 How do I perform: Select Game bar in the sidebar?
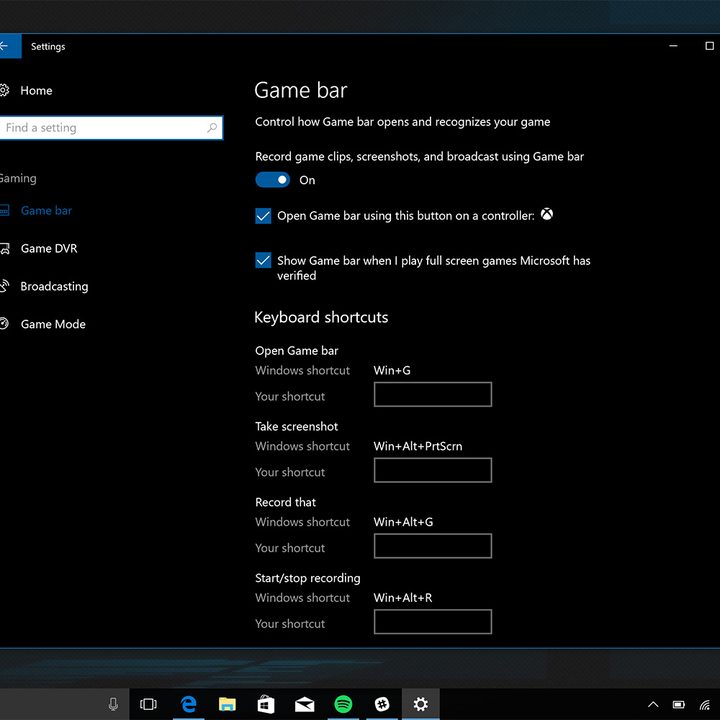click(46, 211)
